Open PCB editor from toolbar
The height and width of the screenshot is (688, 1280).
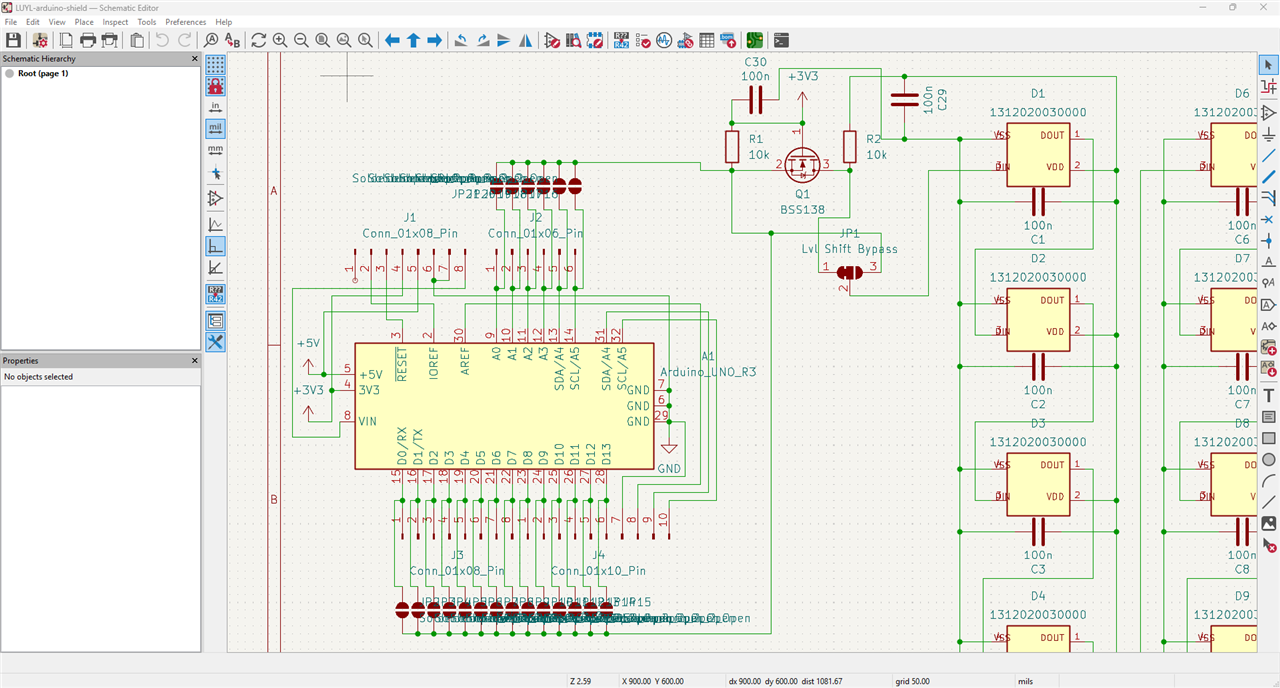tap(754, 40)
